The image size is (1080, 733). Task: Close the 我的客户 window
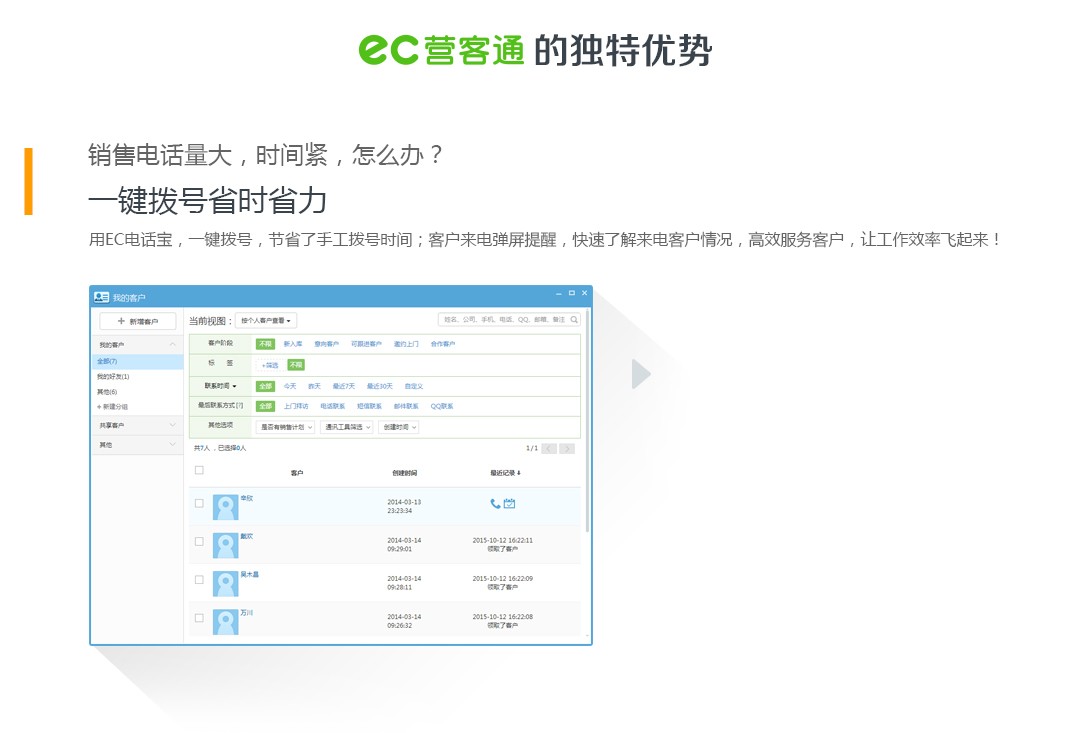coord(585,293)
